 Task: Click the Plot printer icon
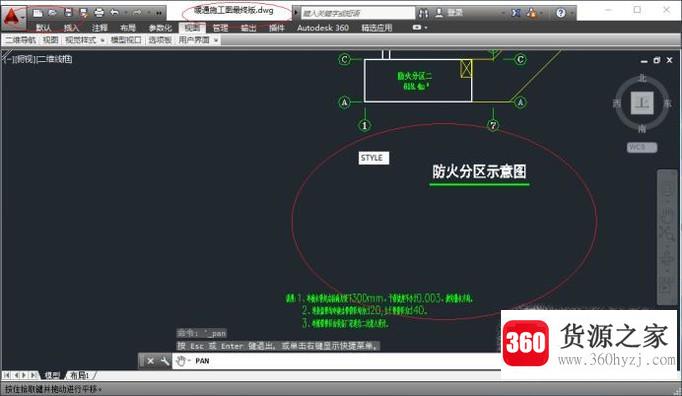coord(99,13)
